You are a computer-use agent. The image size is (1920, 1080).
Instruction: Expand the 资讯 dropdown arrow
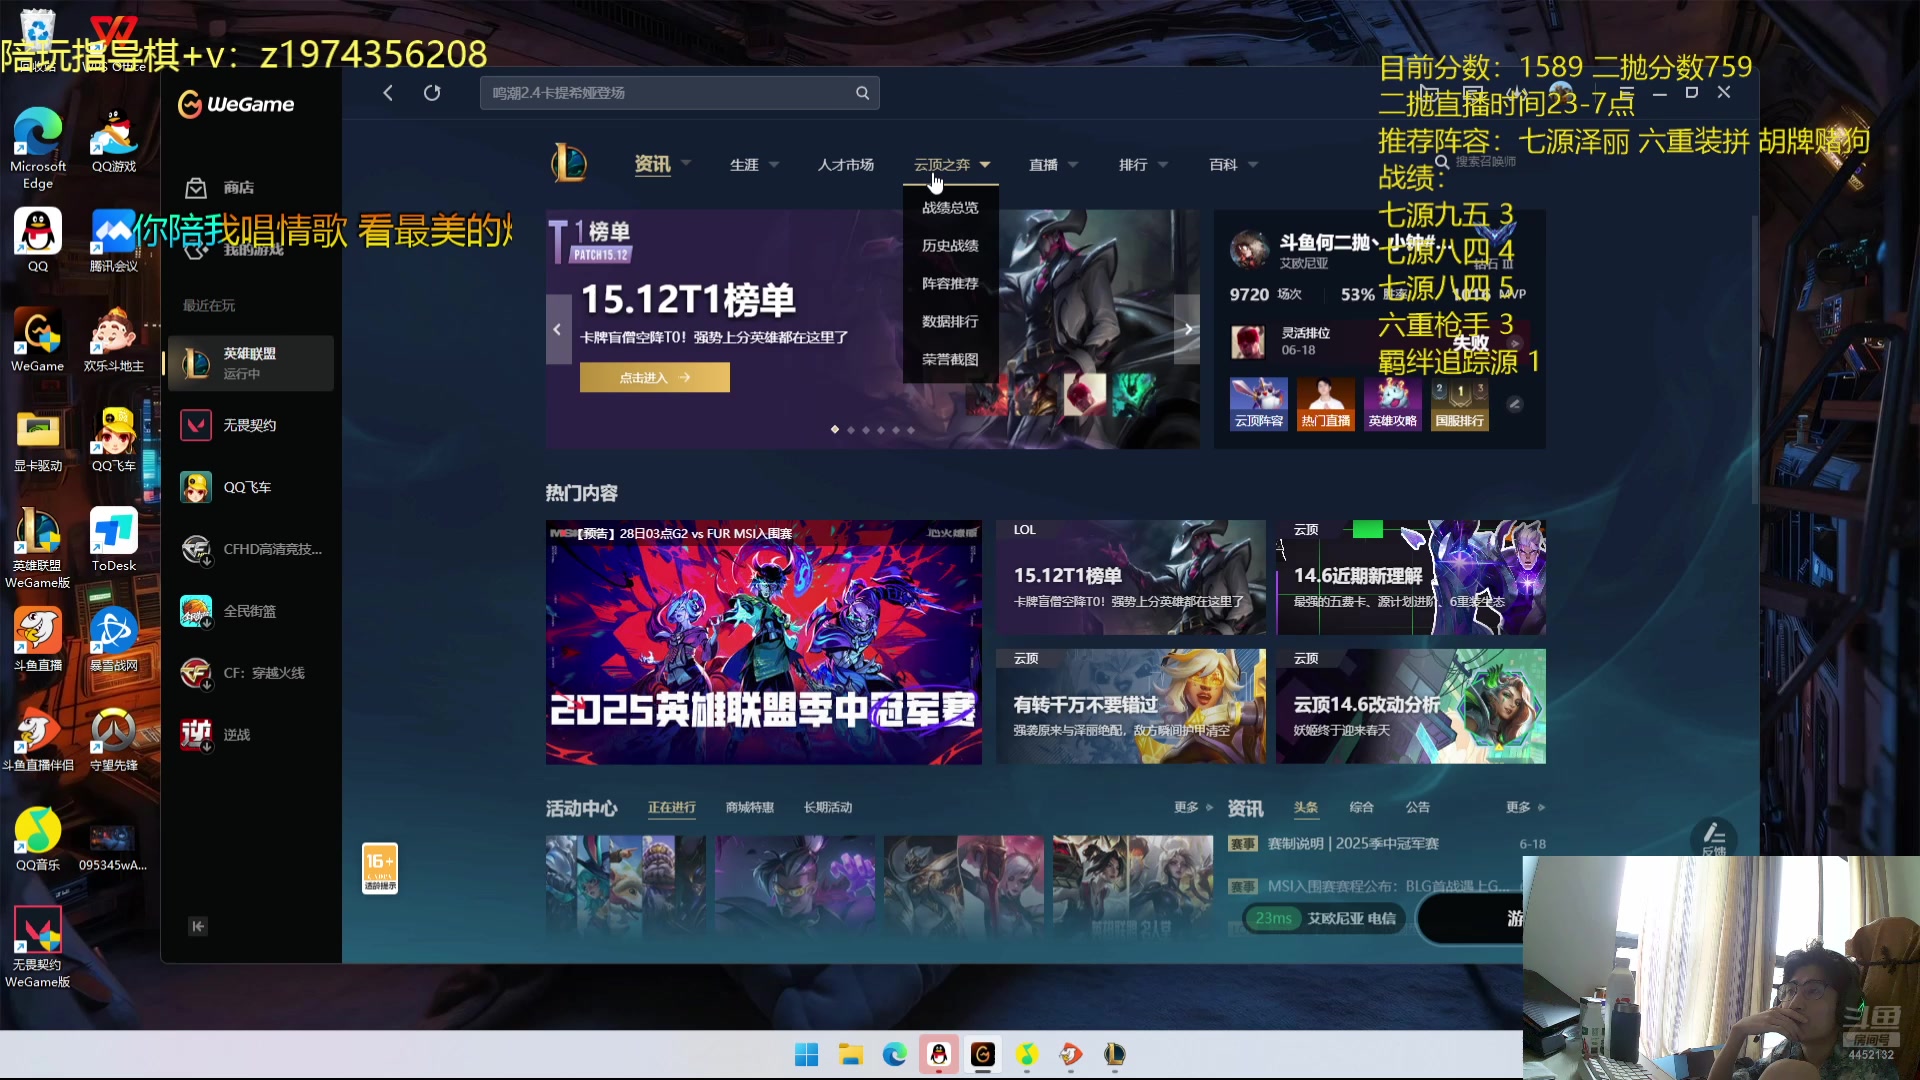coord(686,165)
